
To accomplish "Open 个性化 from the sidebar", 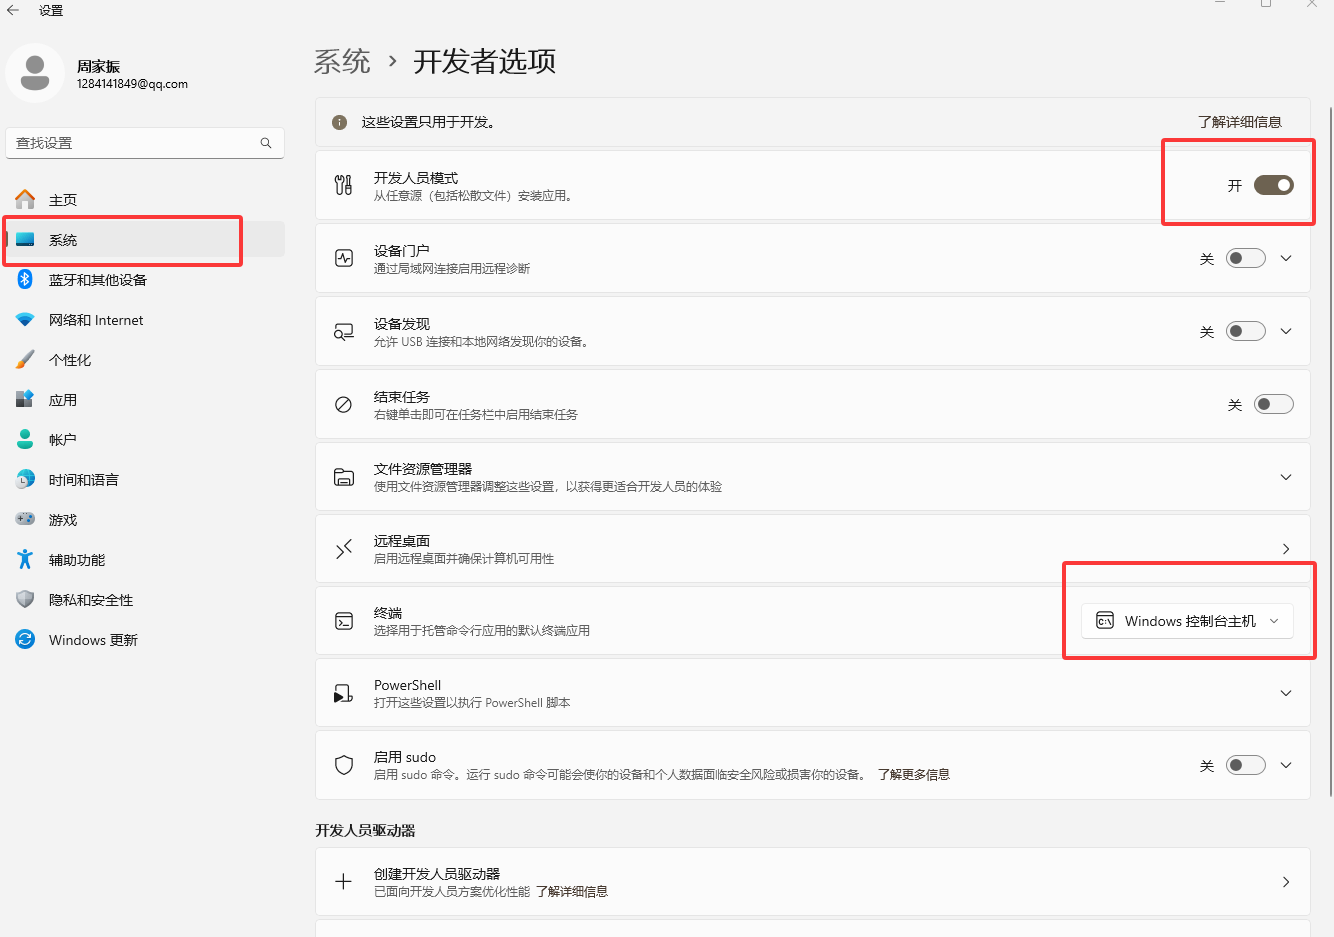I will (70, 360).
